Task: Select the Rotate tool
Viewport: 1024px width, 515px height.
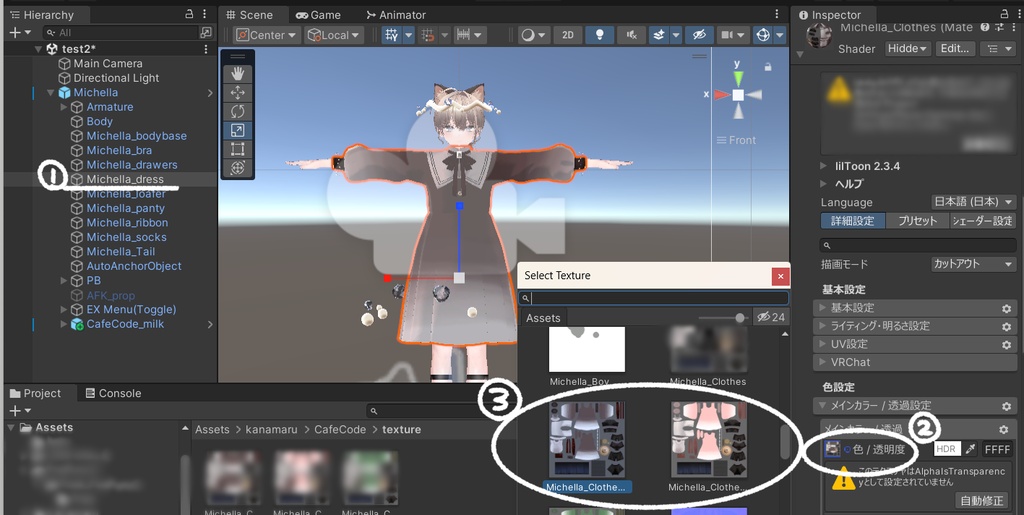Action: 238,112
